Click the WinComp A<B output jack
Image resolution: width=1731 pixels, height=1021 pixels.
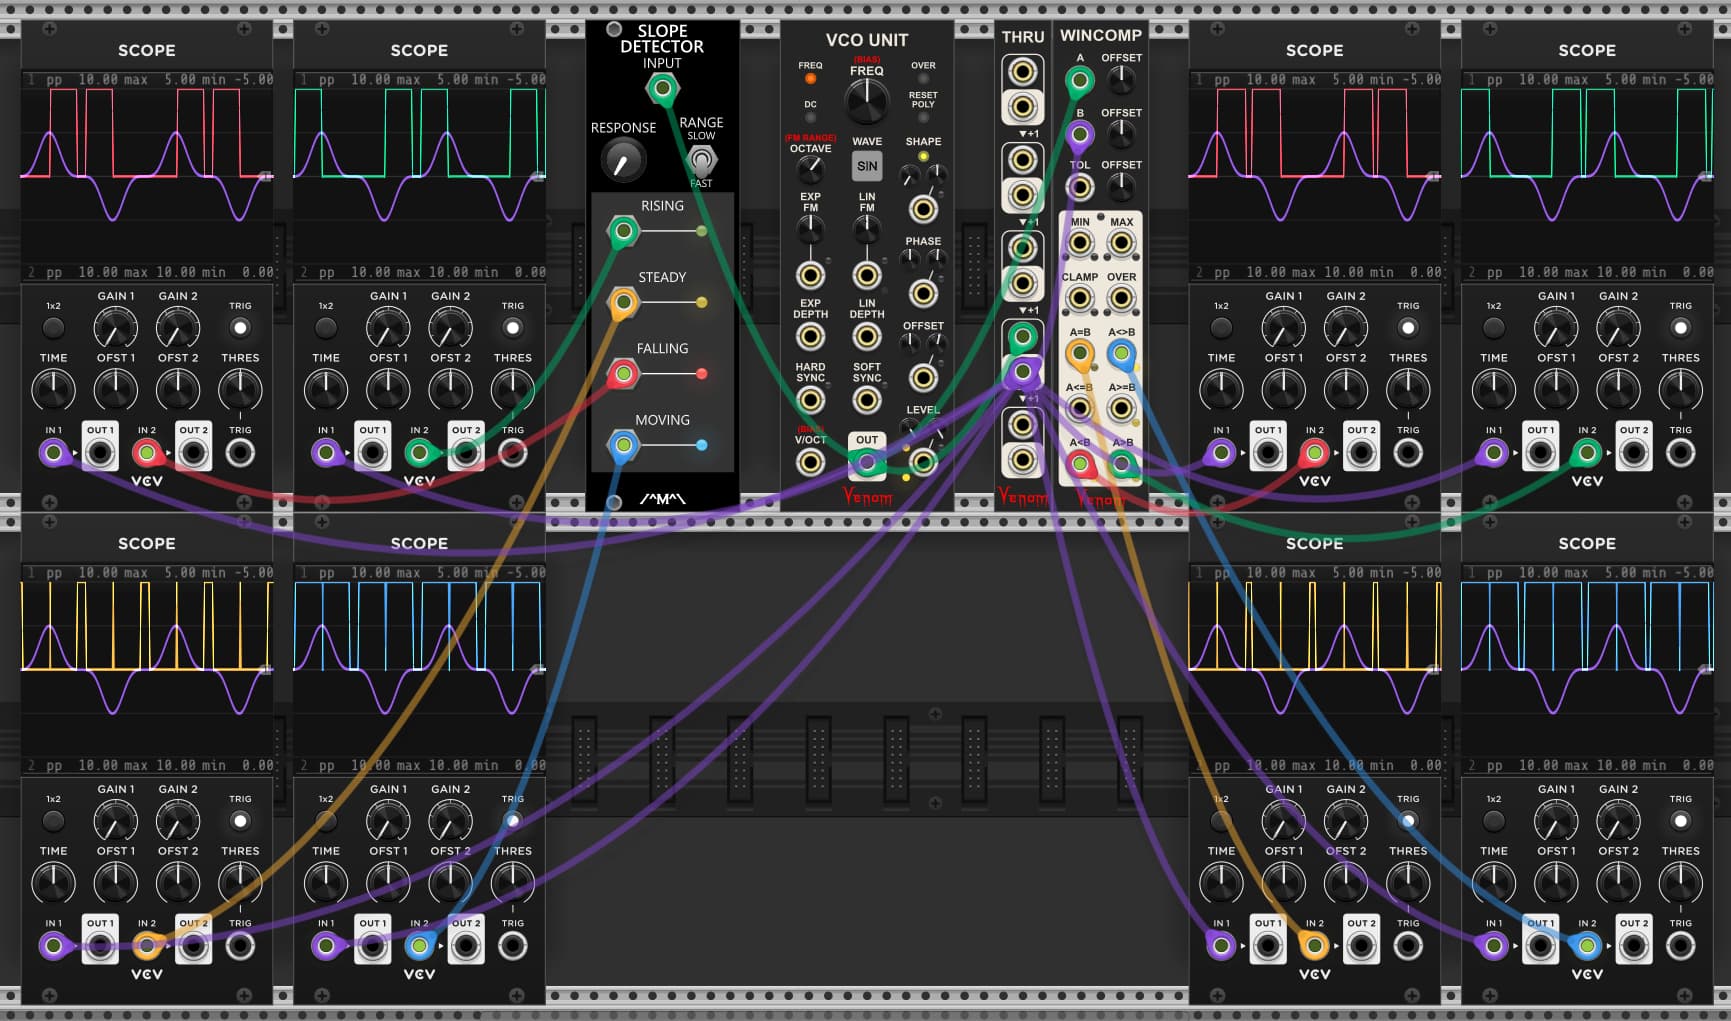coord(1080,463)
